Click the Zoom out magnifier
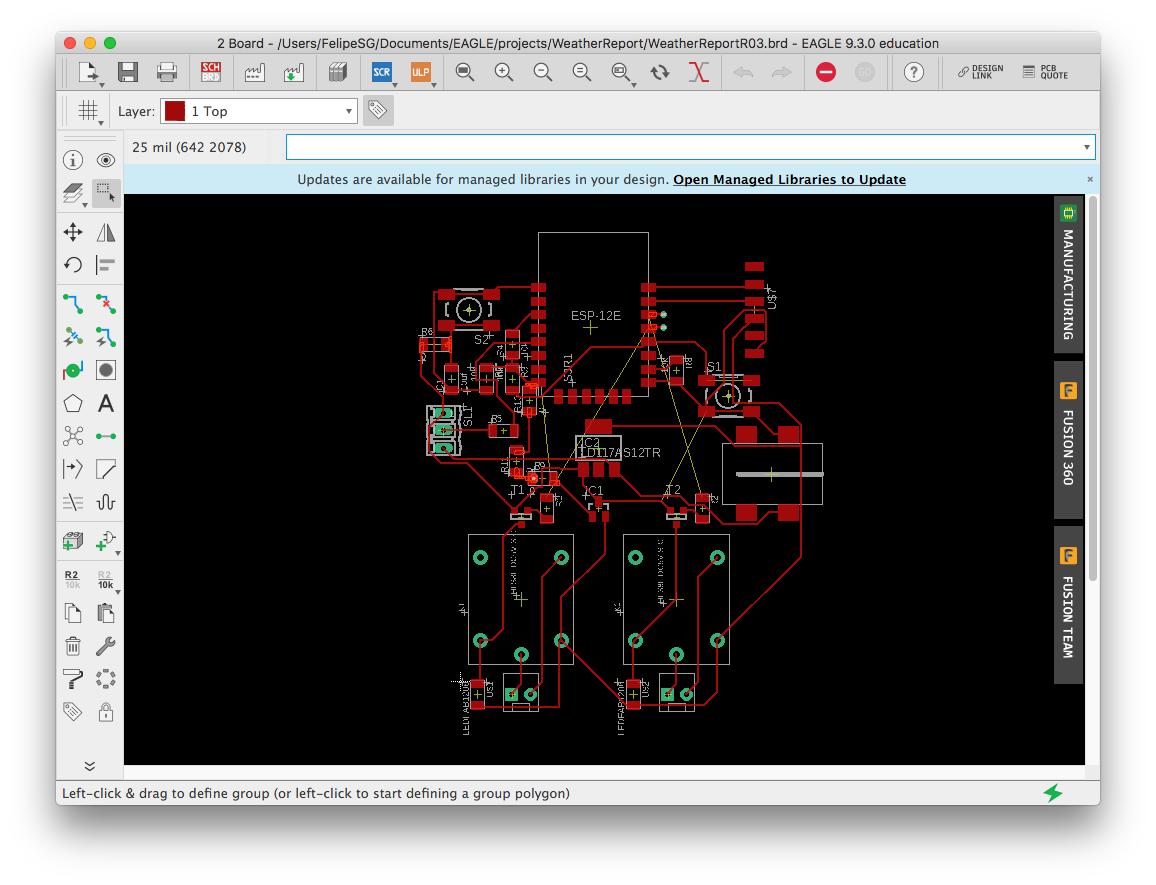Image resolution: width=1156 pixels, height=885 pixels. tap(543, 72)
